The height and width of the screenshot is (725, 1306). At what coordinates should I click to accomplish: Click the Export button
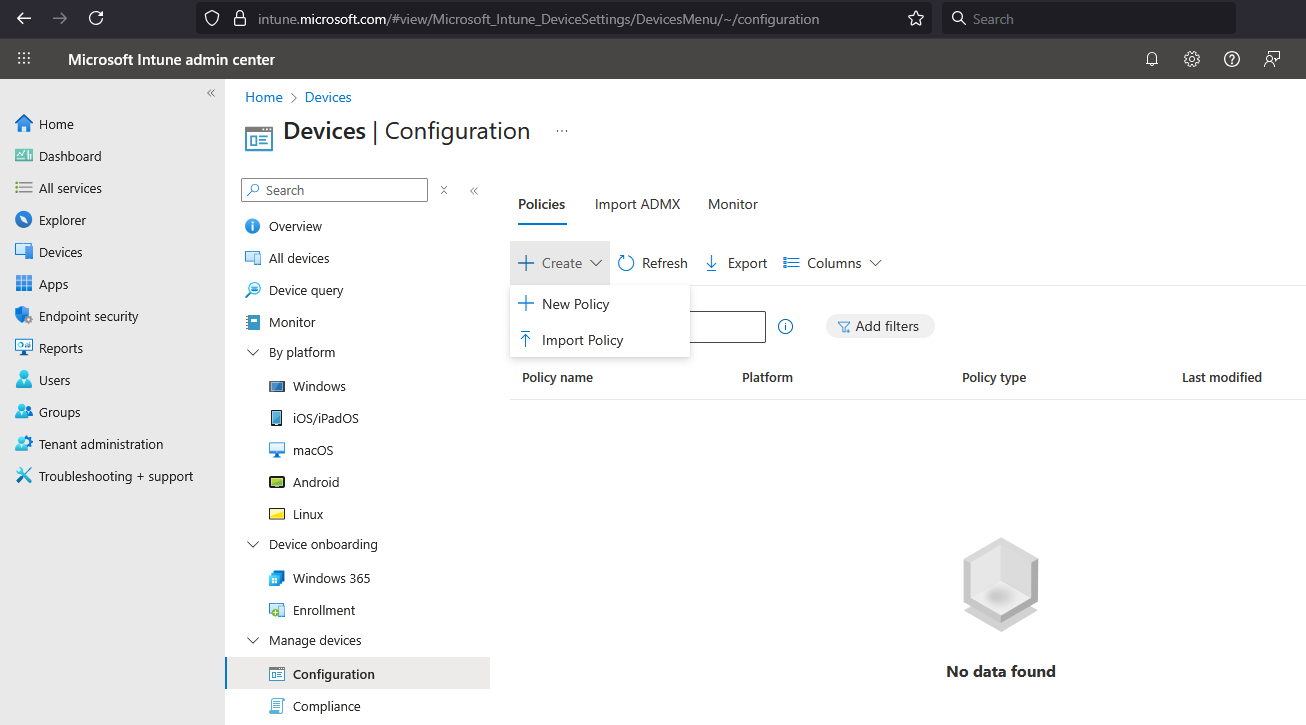click(736, 263)
